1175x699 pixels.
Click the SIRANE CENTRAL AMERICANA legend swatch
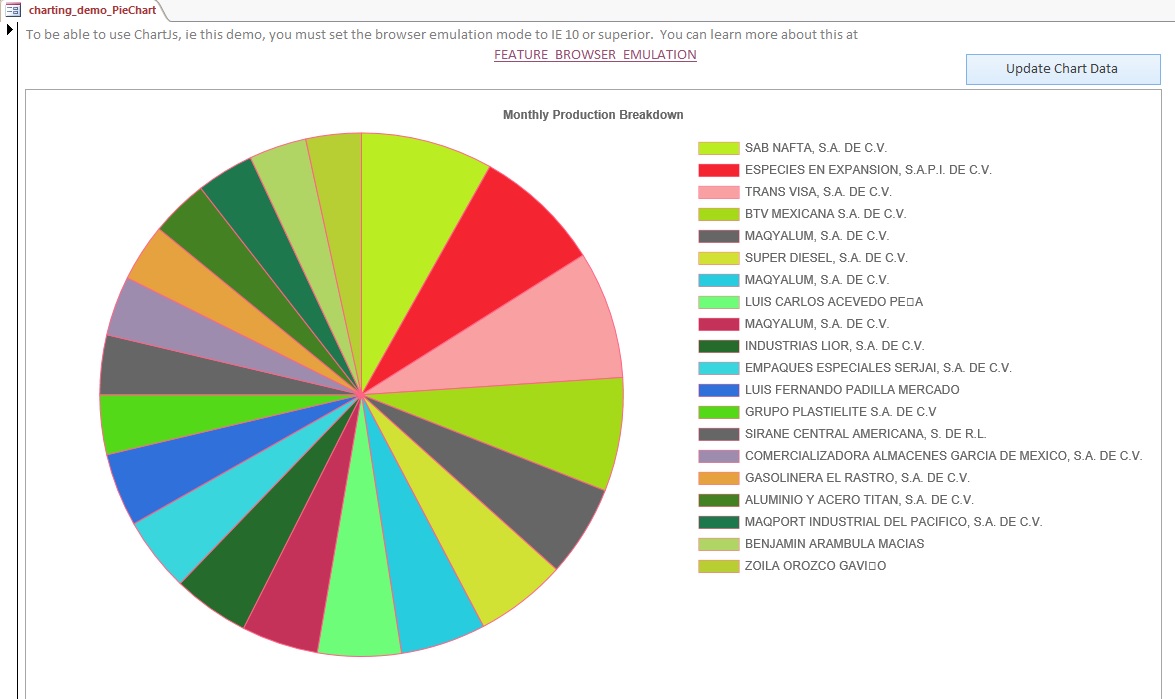(x=719, y=434)
